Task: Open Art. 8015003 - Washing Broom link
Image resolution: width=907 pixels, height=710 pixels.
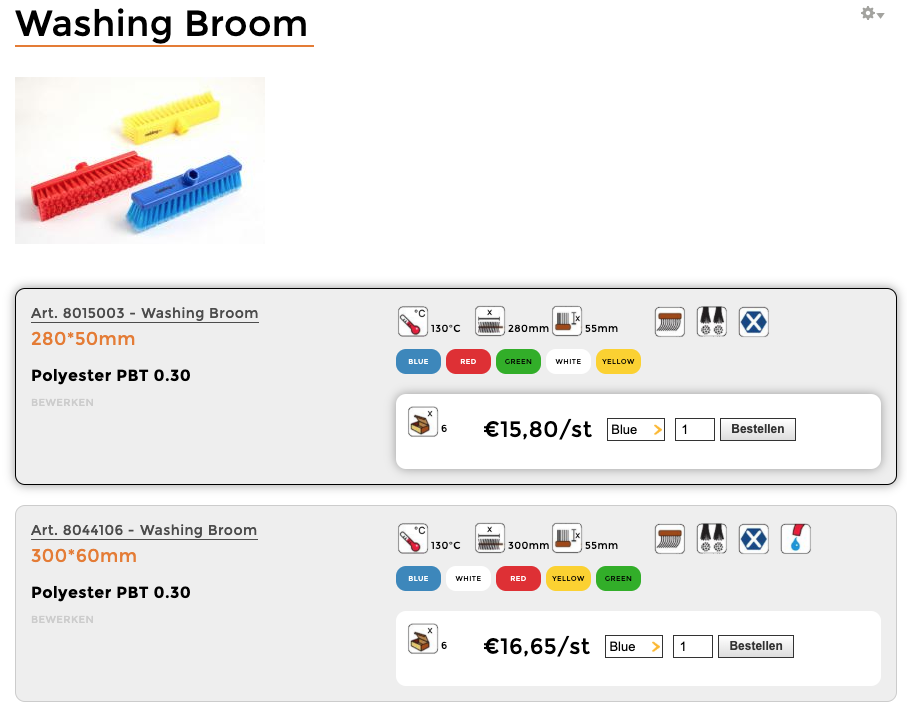Action: 145,313
